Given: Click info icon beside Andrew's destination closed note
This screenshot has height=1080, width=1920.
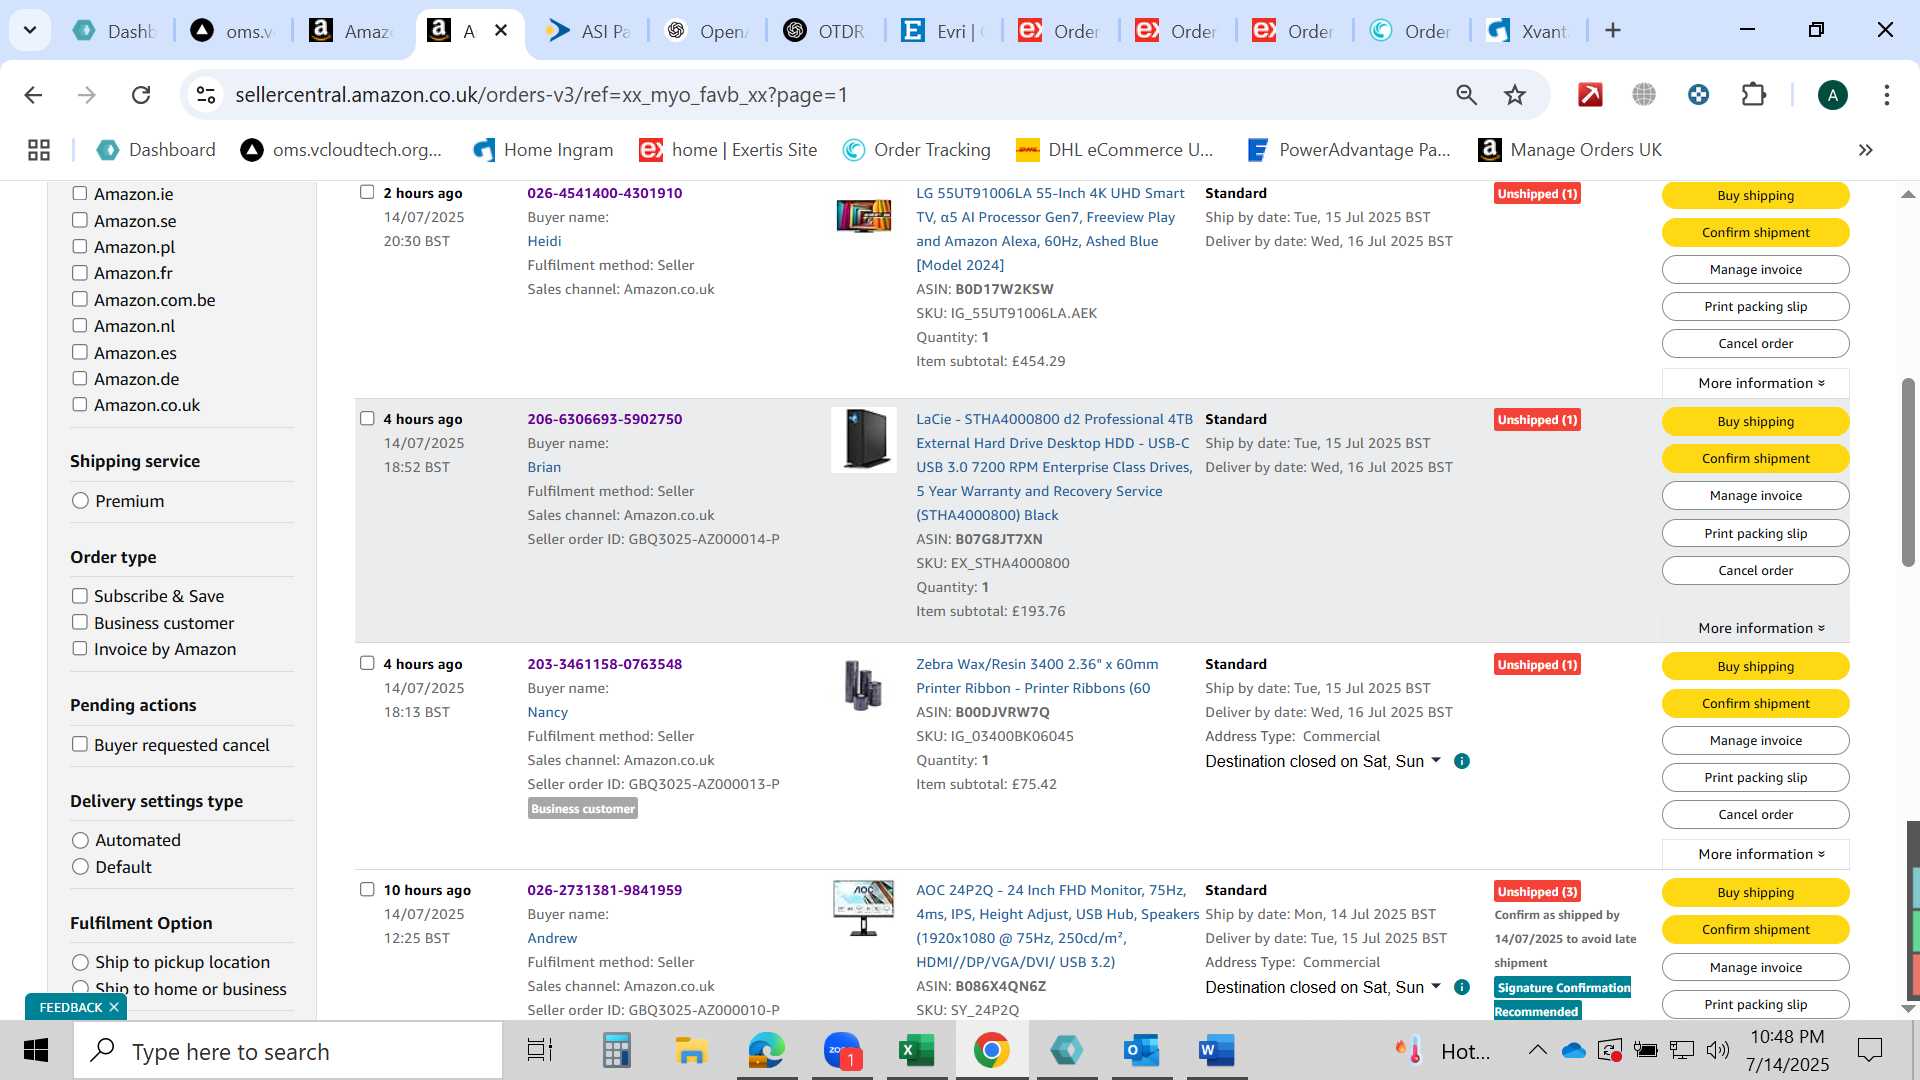Looking at the screenshot, I should pos(1461,988).
